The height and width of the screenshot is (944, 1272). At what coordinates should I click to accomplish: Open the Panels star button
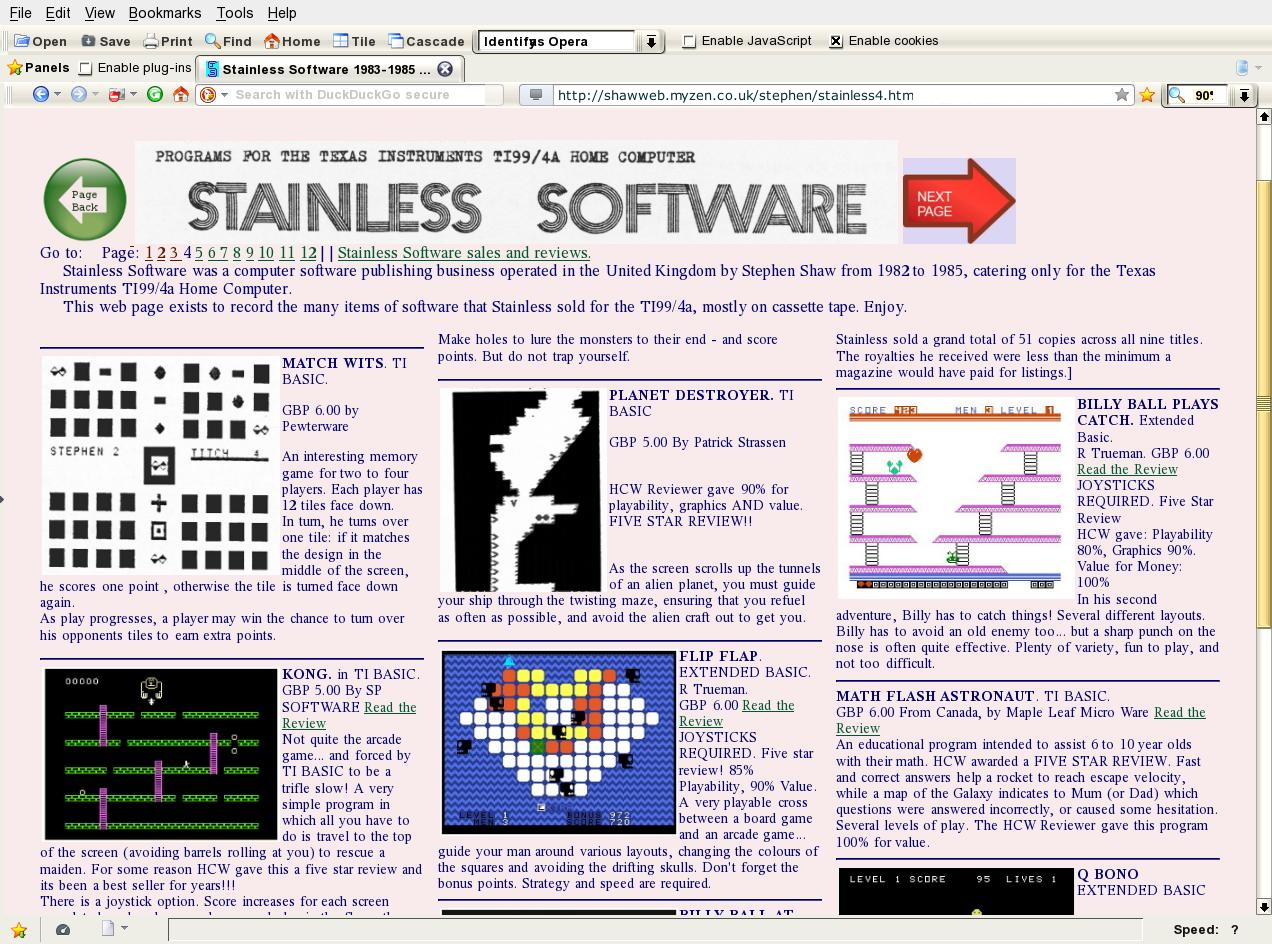[x=38, y=68]
